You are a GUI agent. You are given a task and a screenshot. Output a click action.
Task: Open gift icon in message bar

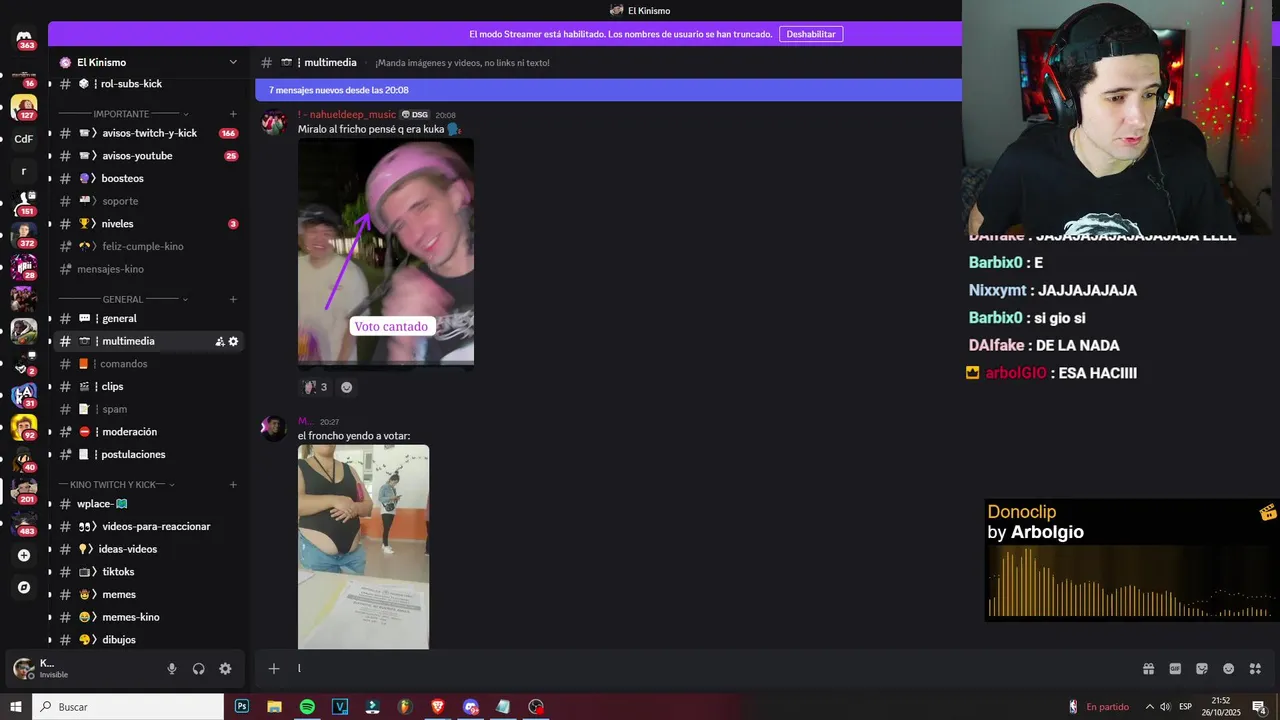click(1148, 669)
